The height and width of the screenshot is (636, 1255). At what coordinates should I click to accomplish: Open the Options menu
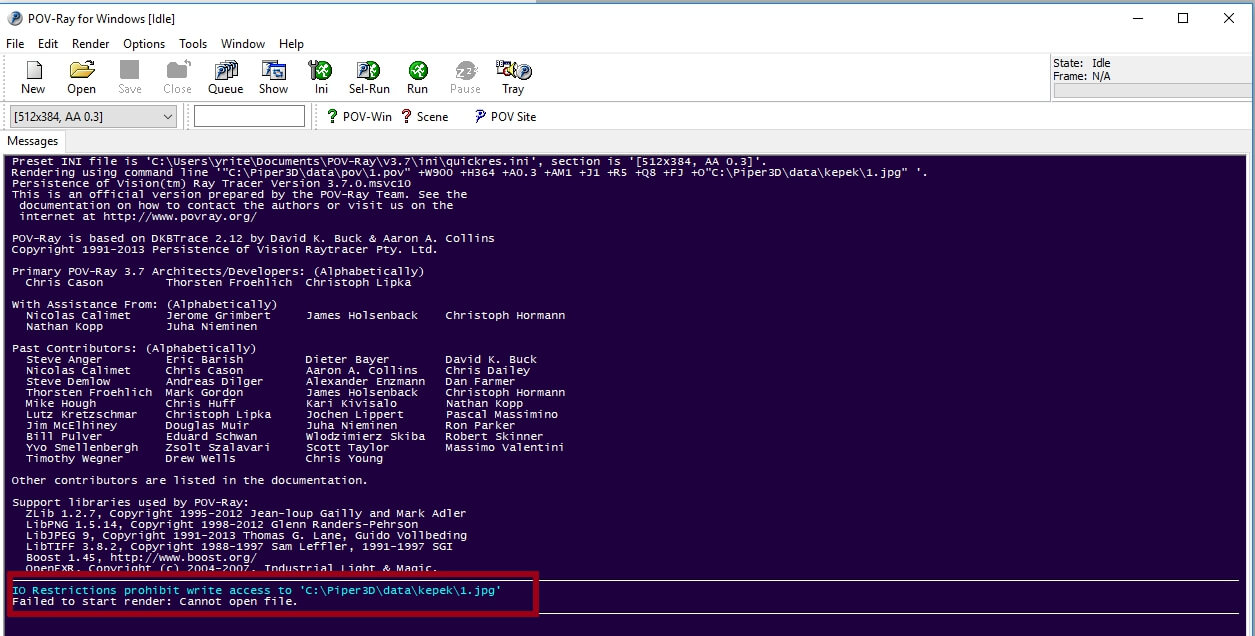tap(144, 44)
